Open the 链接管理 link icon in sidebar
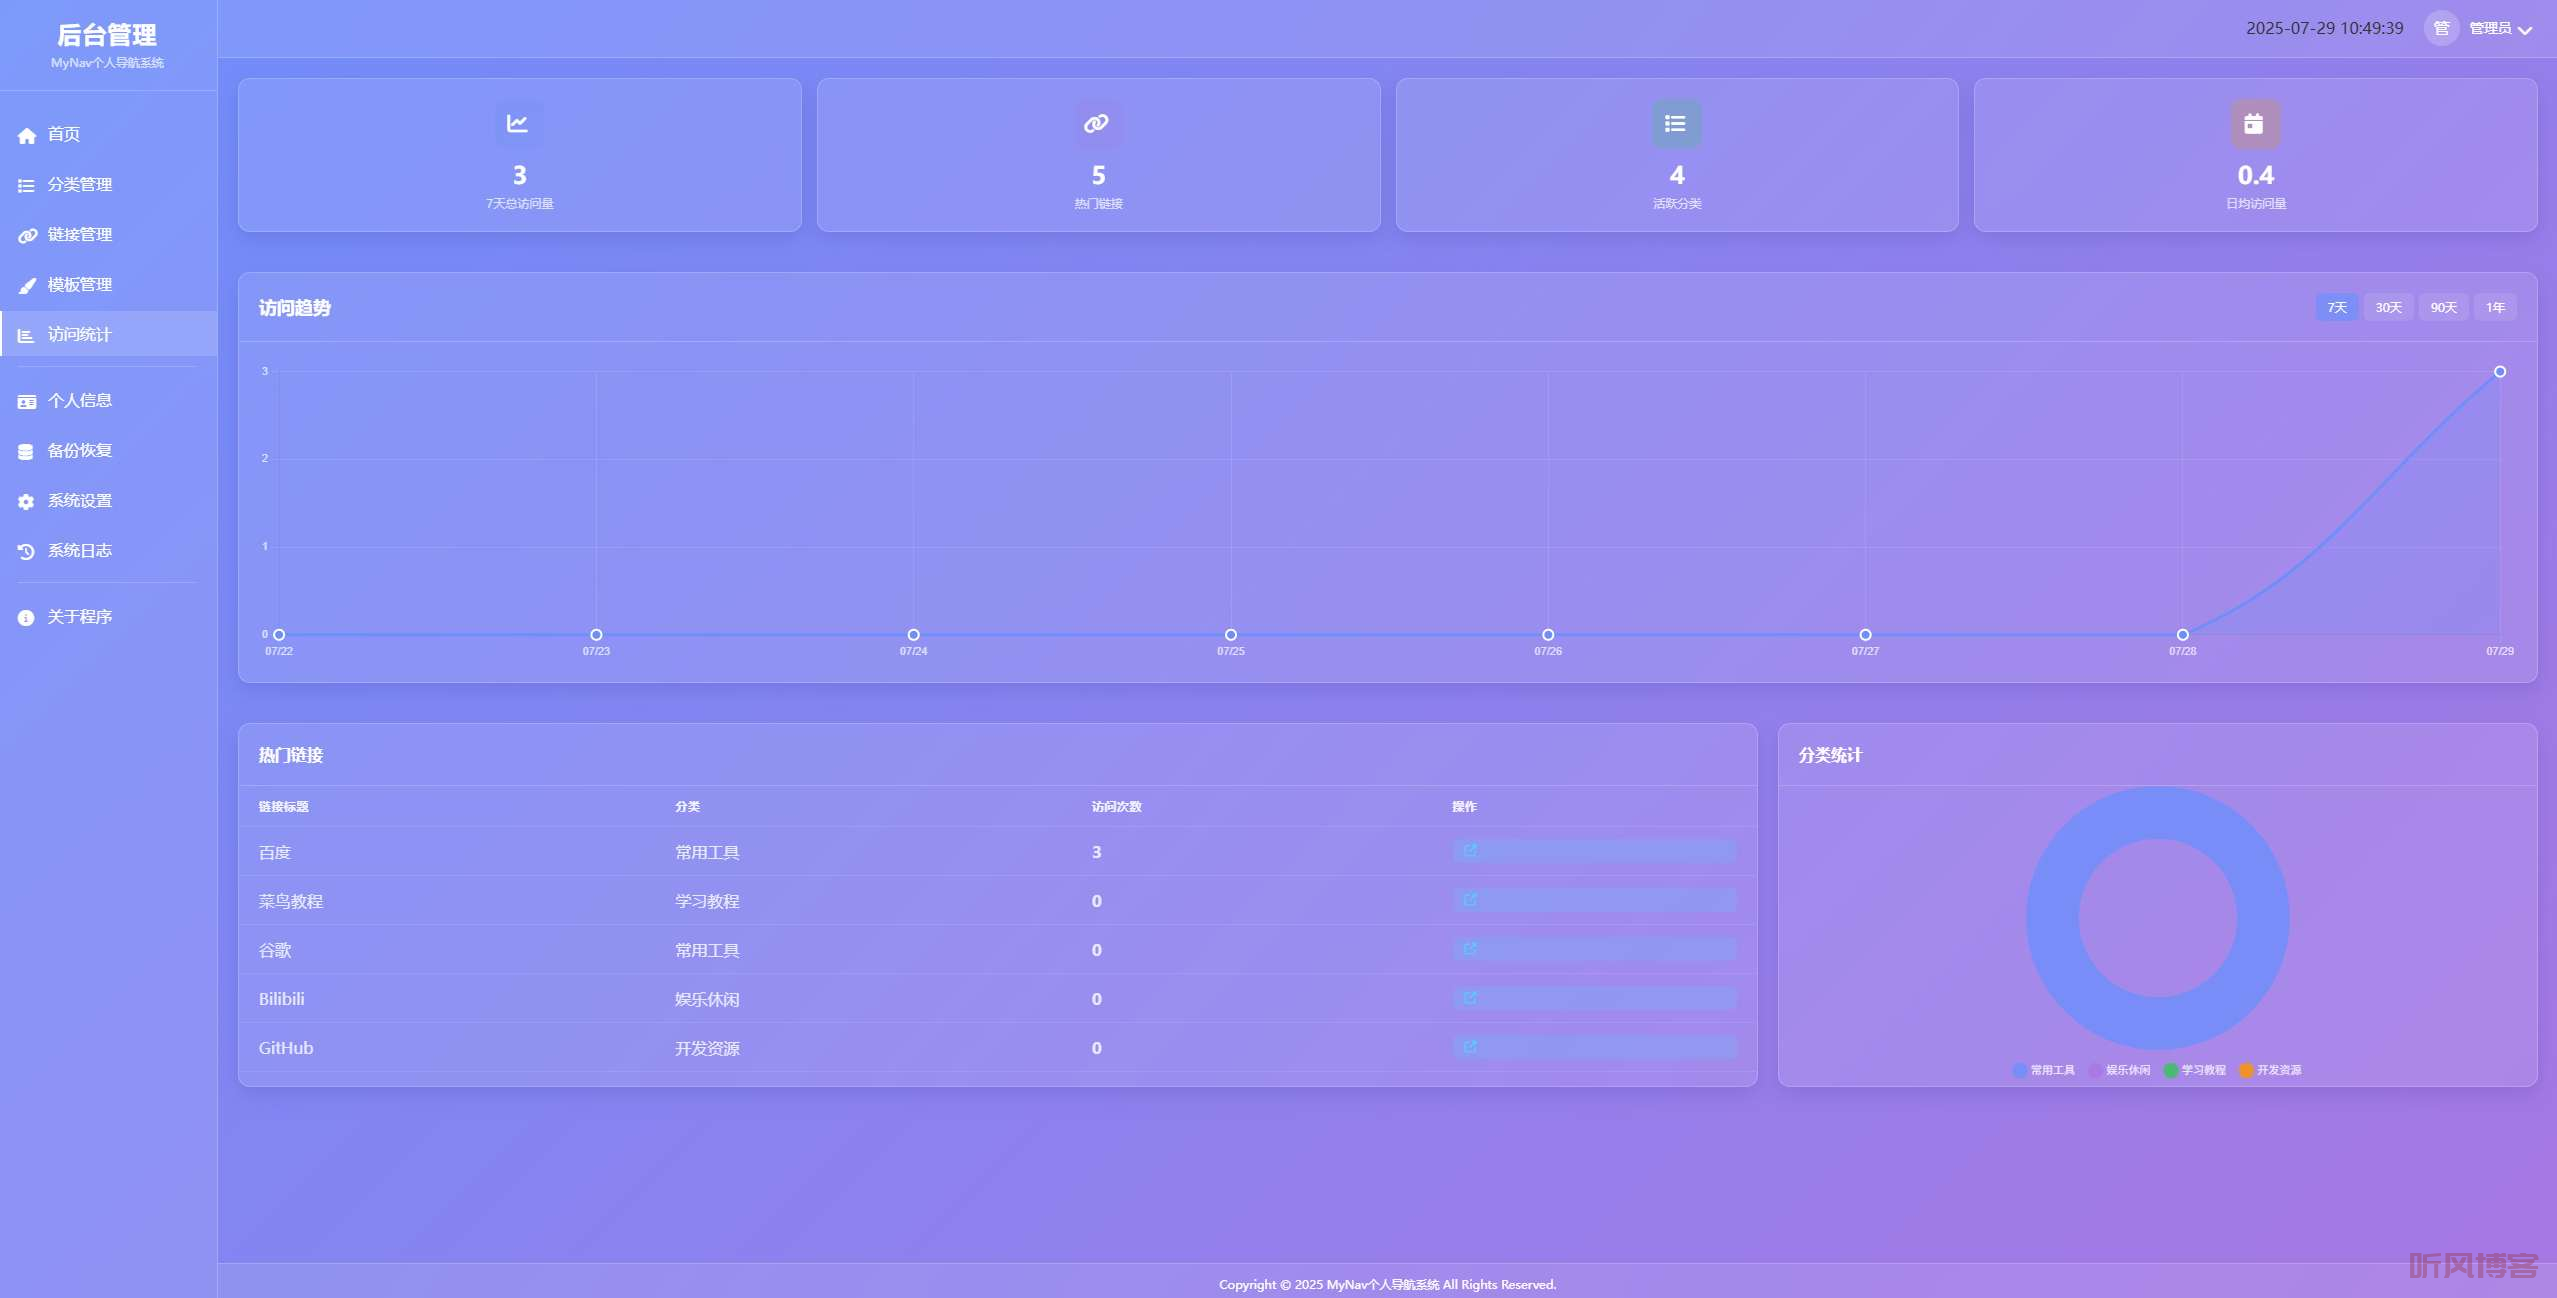This screenshot has width=2557, height=1298. 27,236
